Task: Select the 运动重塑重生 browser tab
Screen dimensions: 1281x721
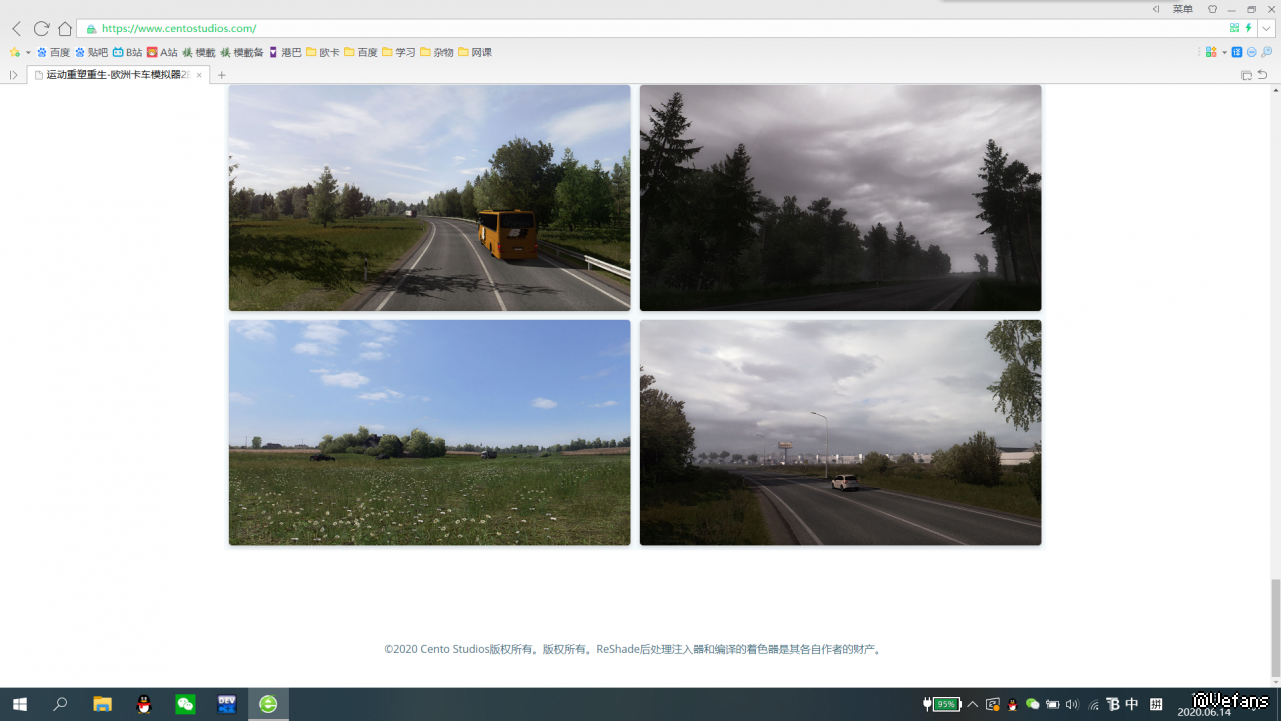Action: [x=118, y=75]
